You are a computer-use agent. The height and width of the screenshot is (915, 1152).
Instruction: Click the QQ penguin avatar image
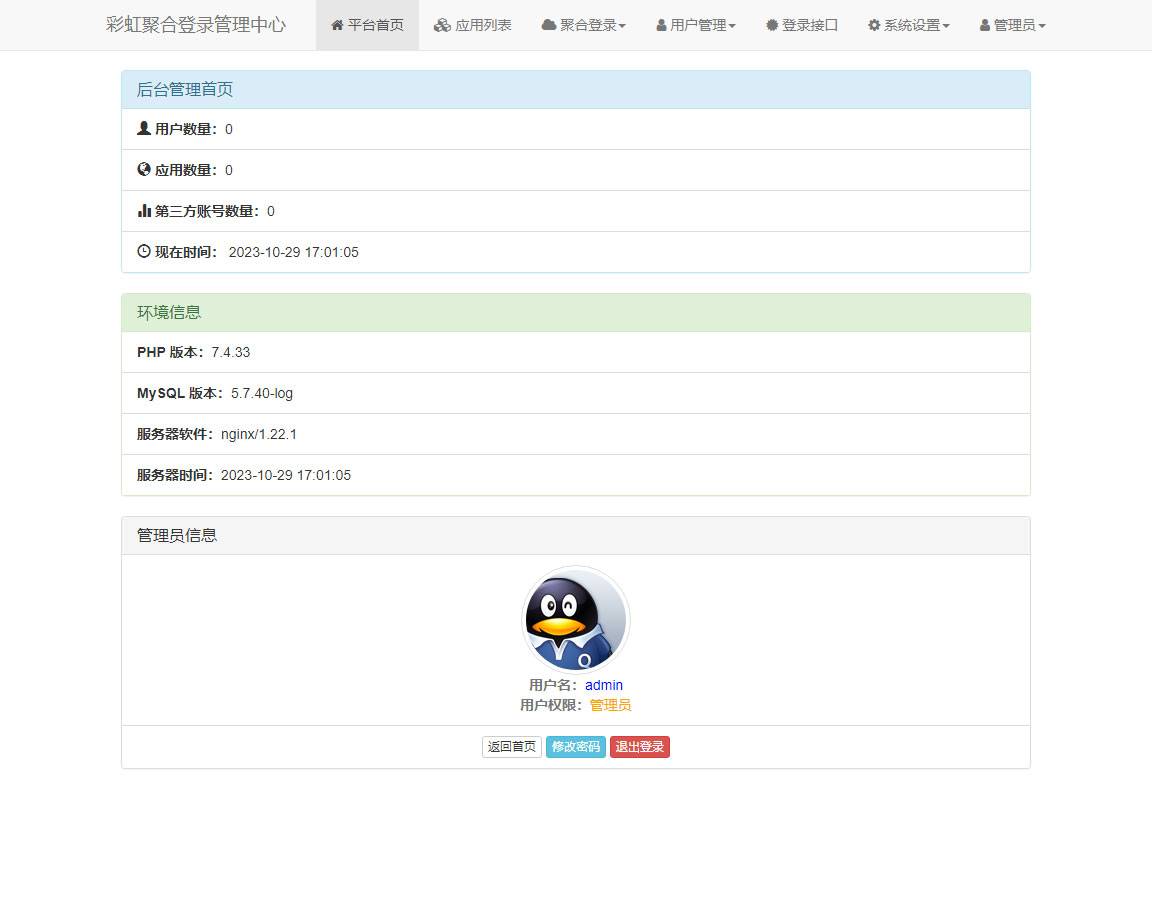click(576, 620)
